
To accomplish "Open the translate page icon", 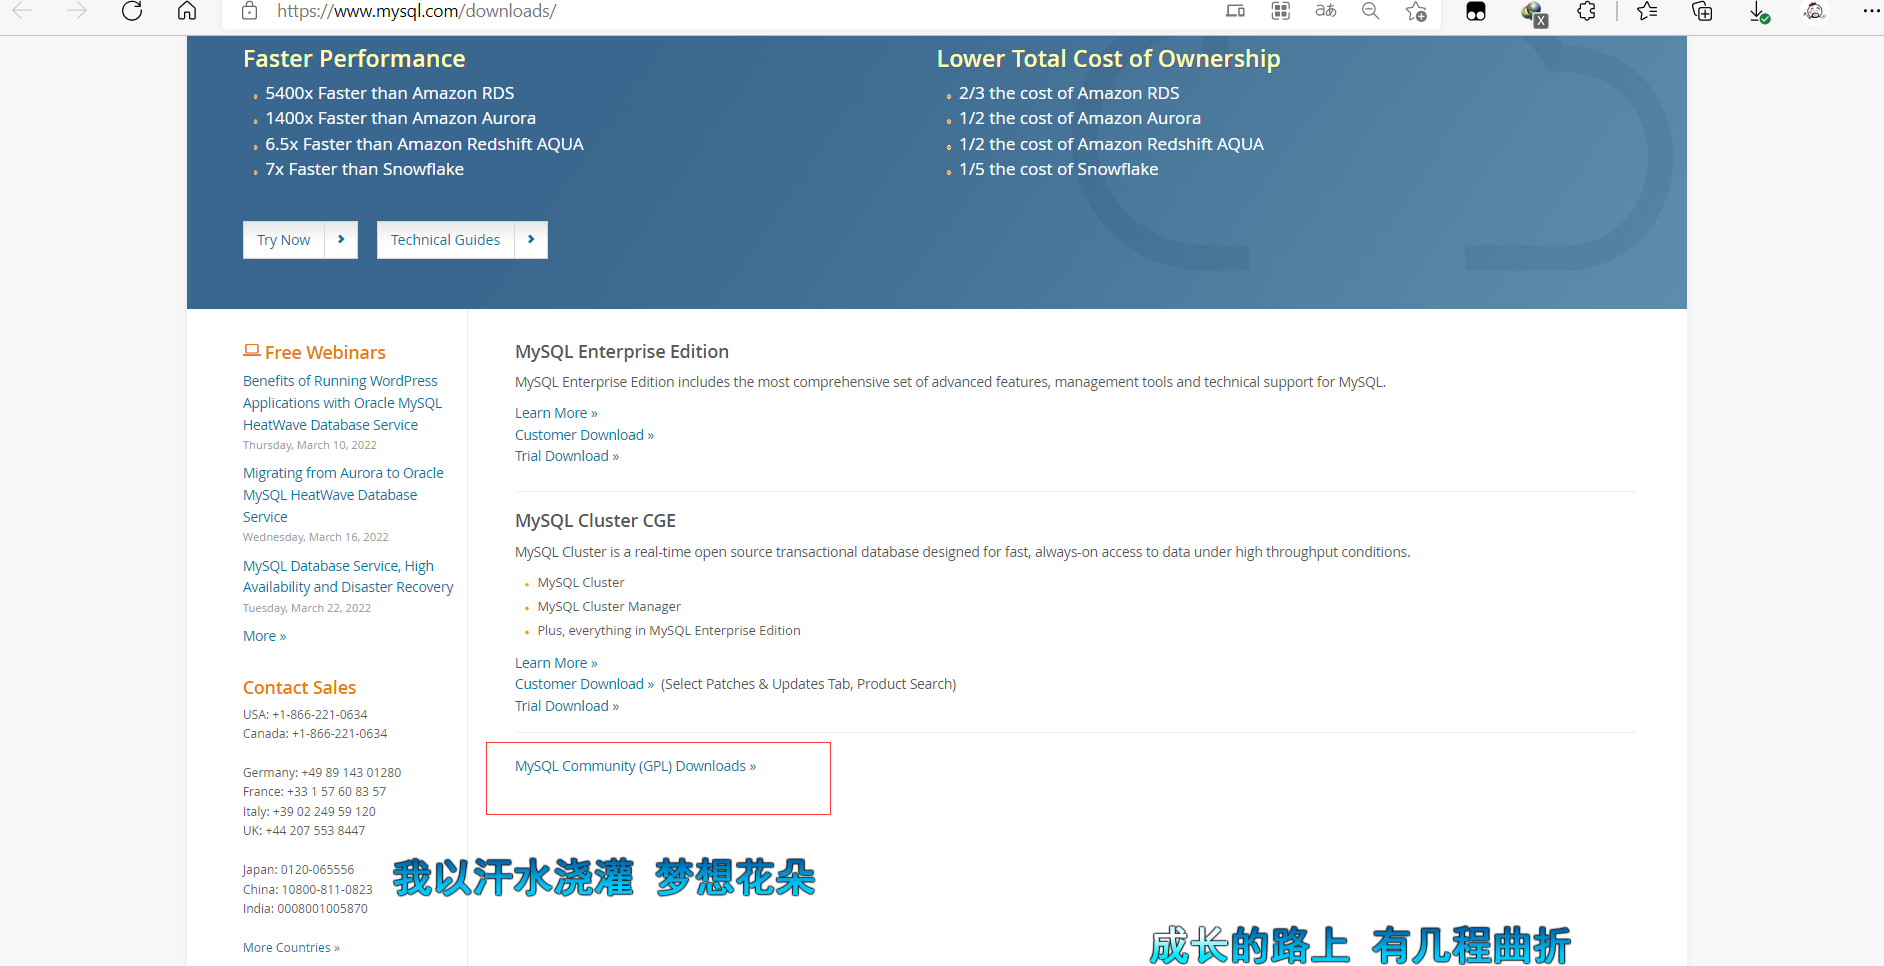I will pos(1326,11).
